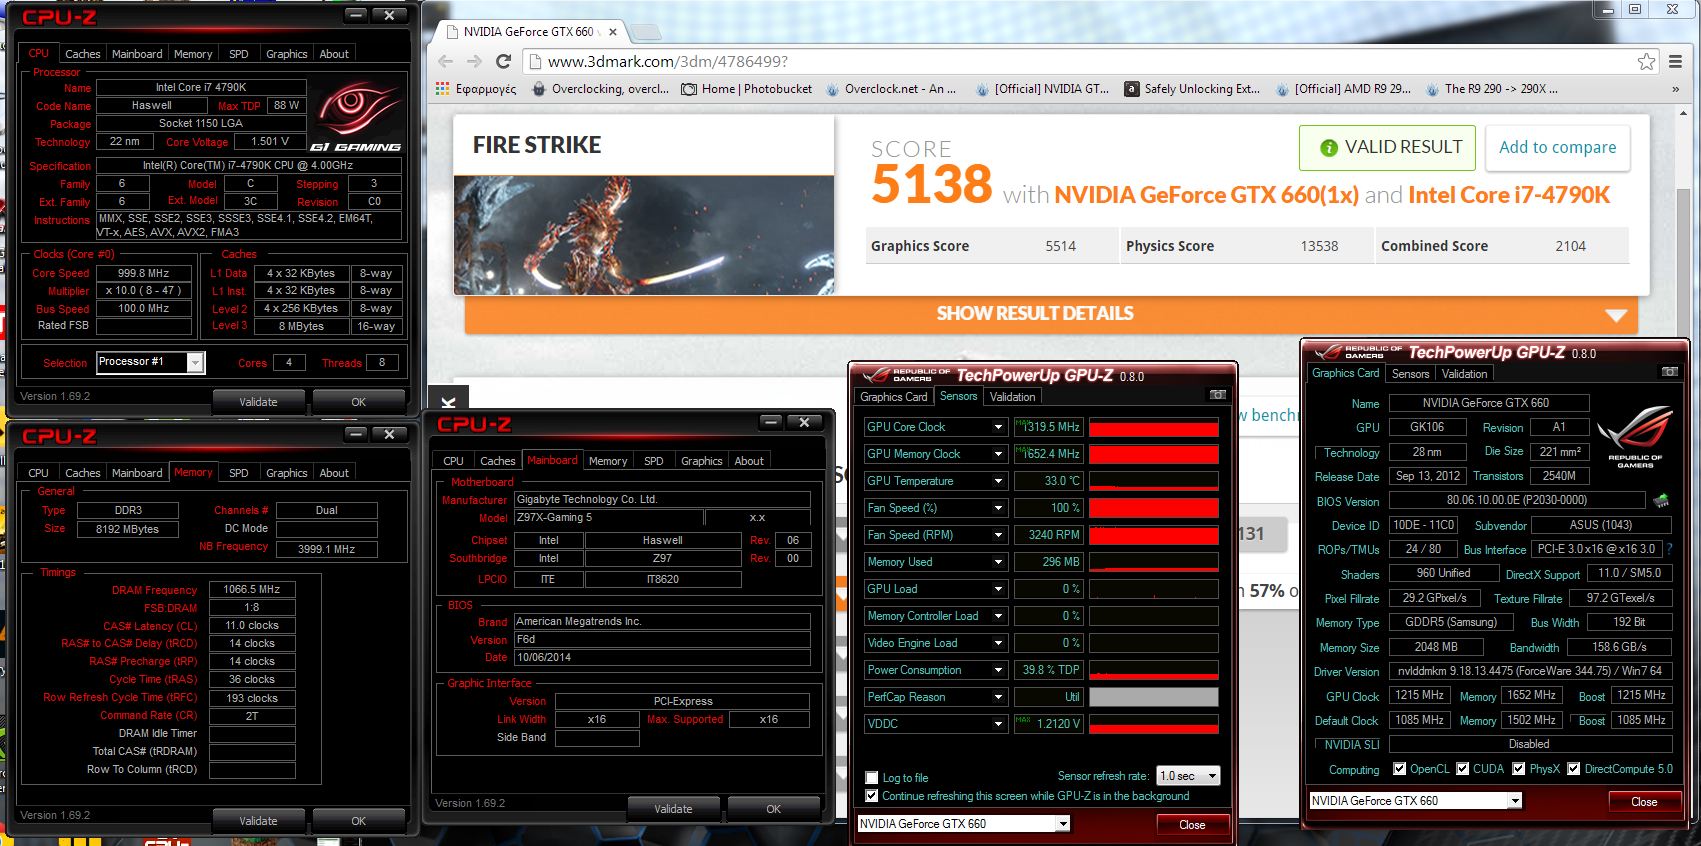Open the Processor #1 Selection dropdown
The width and height of the screenshot is (1701, 846).
click(150, 362)
